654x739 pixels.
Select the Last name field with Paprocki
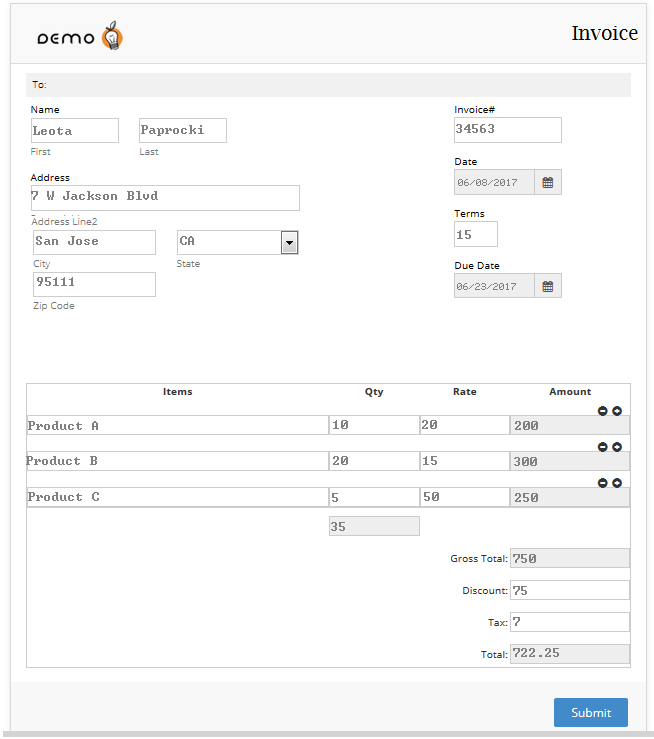tap(183, 130)
